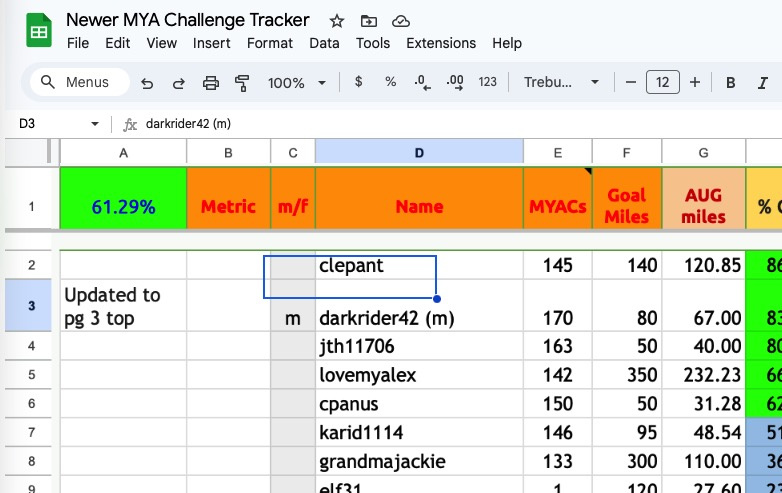Click the document title Newer MYA Challenge Tracker
Image resolution: width=782 pixels, height=493 pixels.
[188, 20]
